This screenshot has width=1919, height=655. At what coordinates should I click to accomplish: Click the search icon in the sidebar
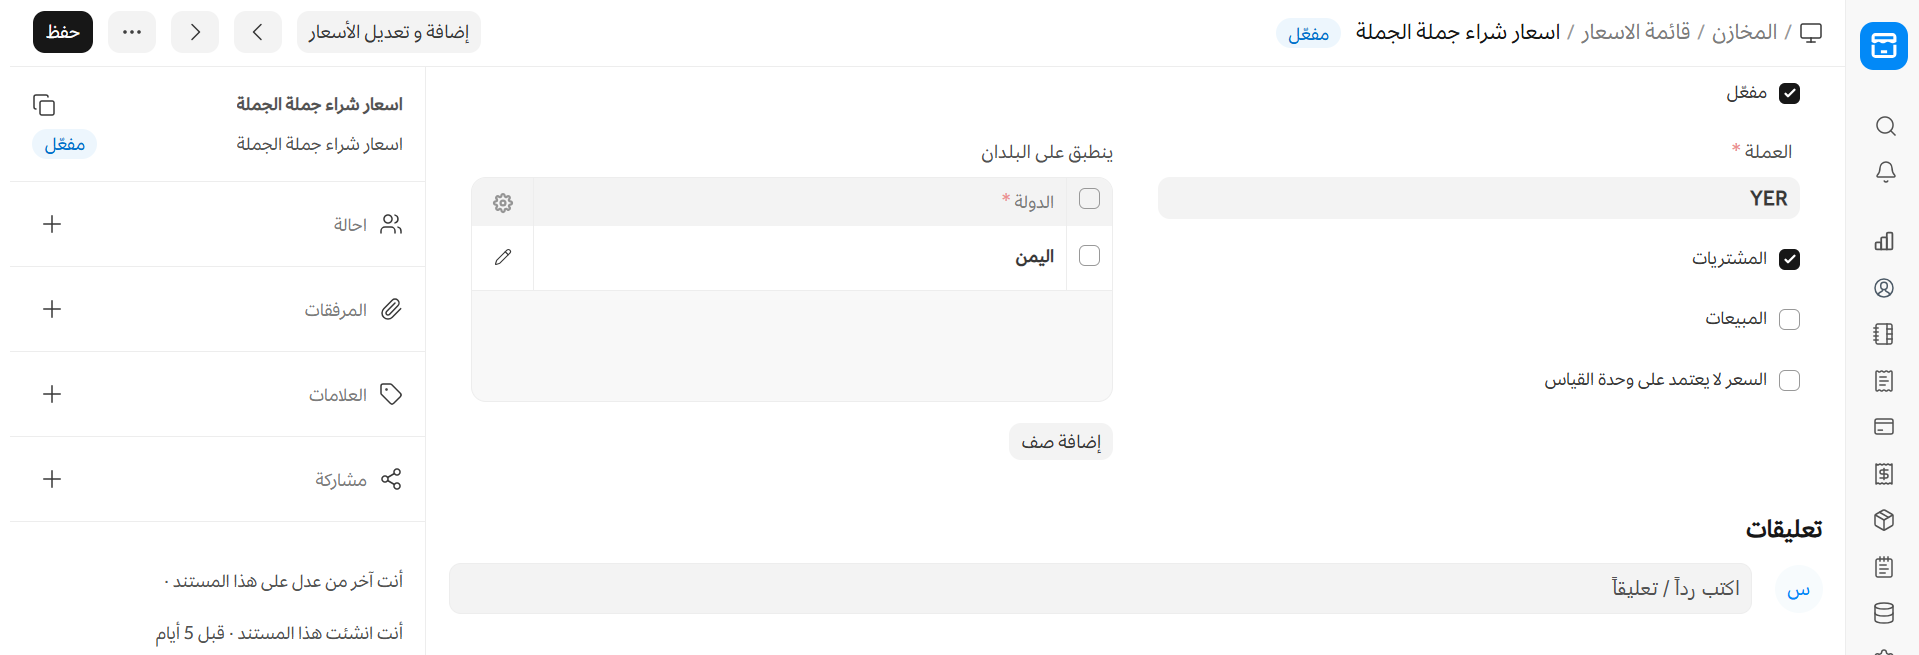tap(1885, 126)
